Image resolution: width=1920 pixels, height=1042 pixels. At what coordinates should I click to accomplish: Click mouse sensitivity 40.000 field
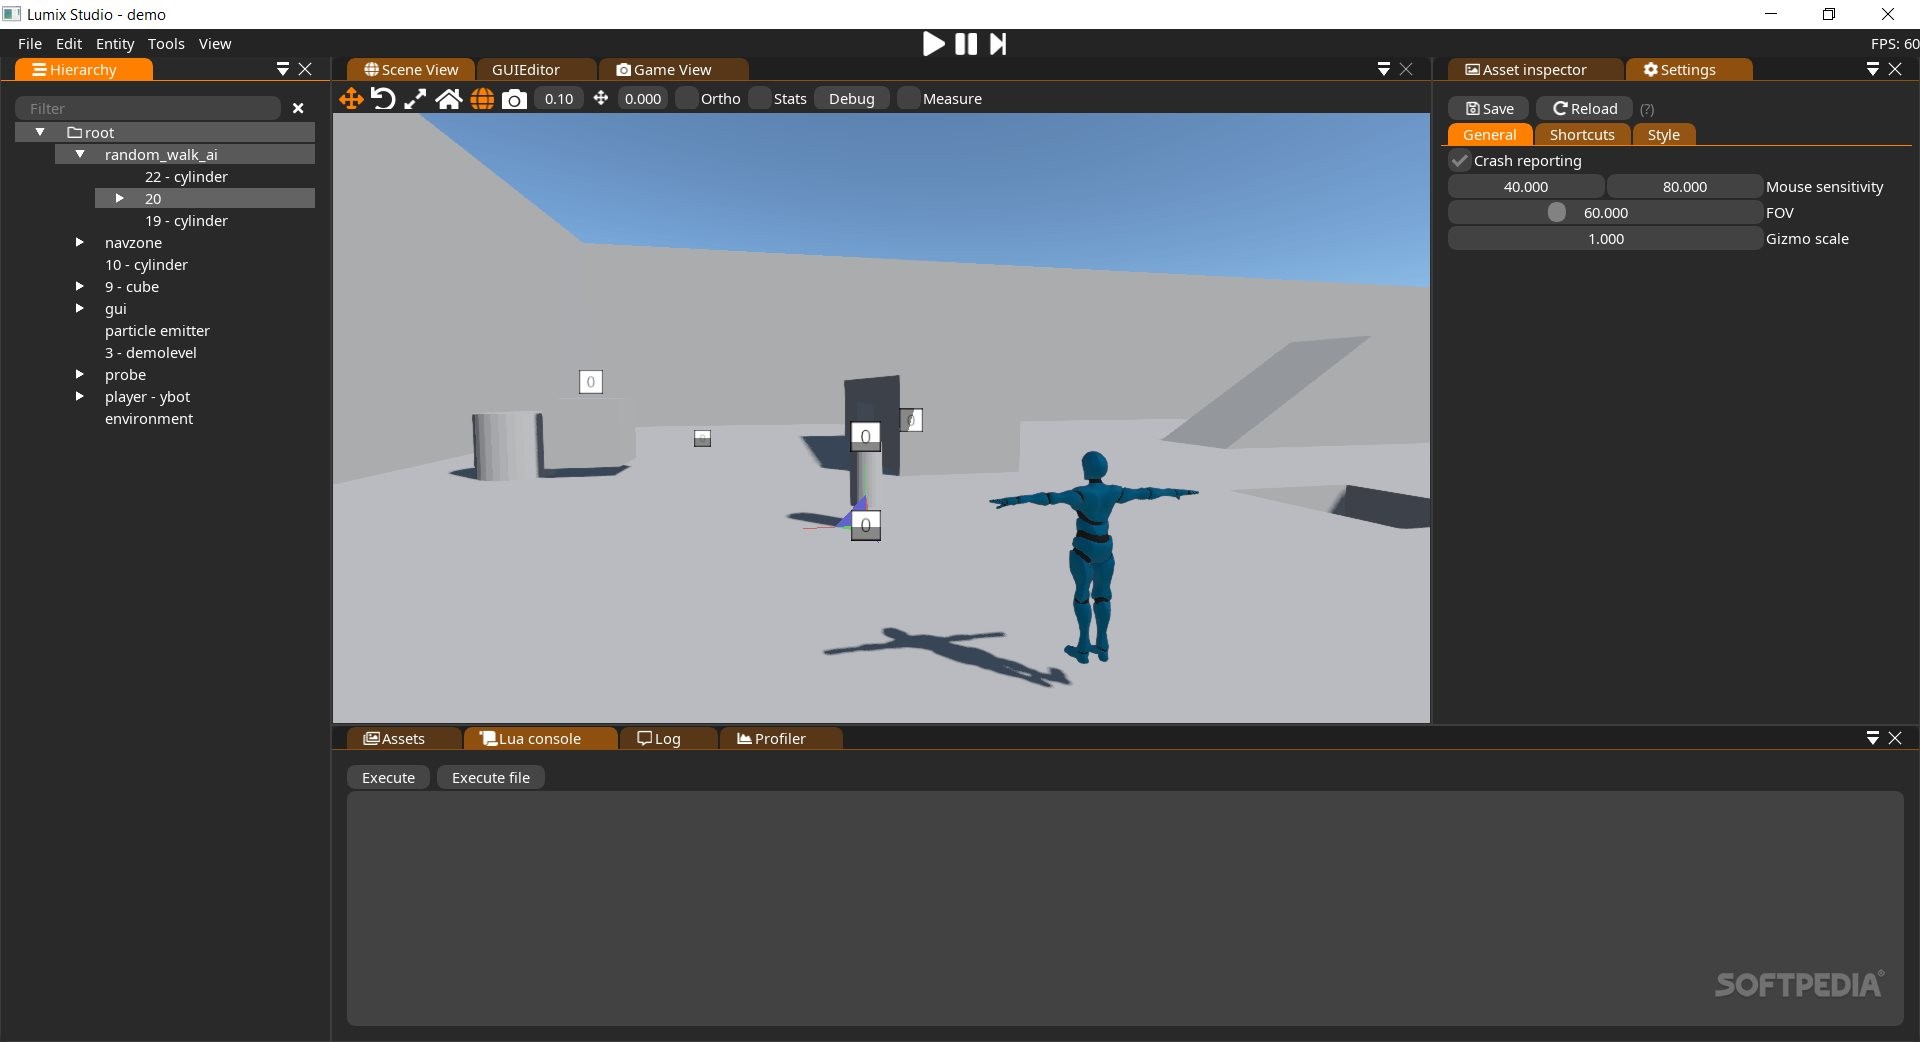[x=1526, y=187]
